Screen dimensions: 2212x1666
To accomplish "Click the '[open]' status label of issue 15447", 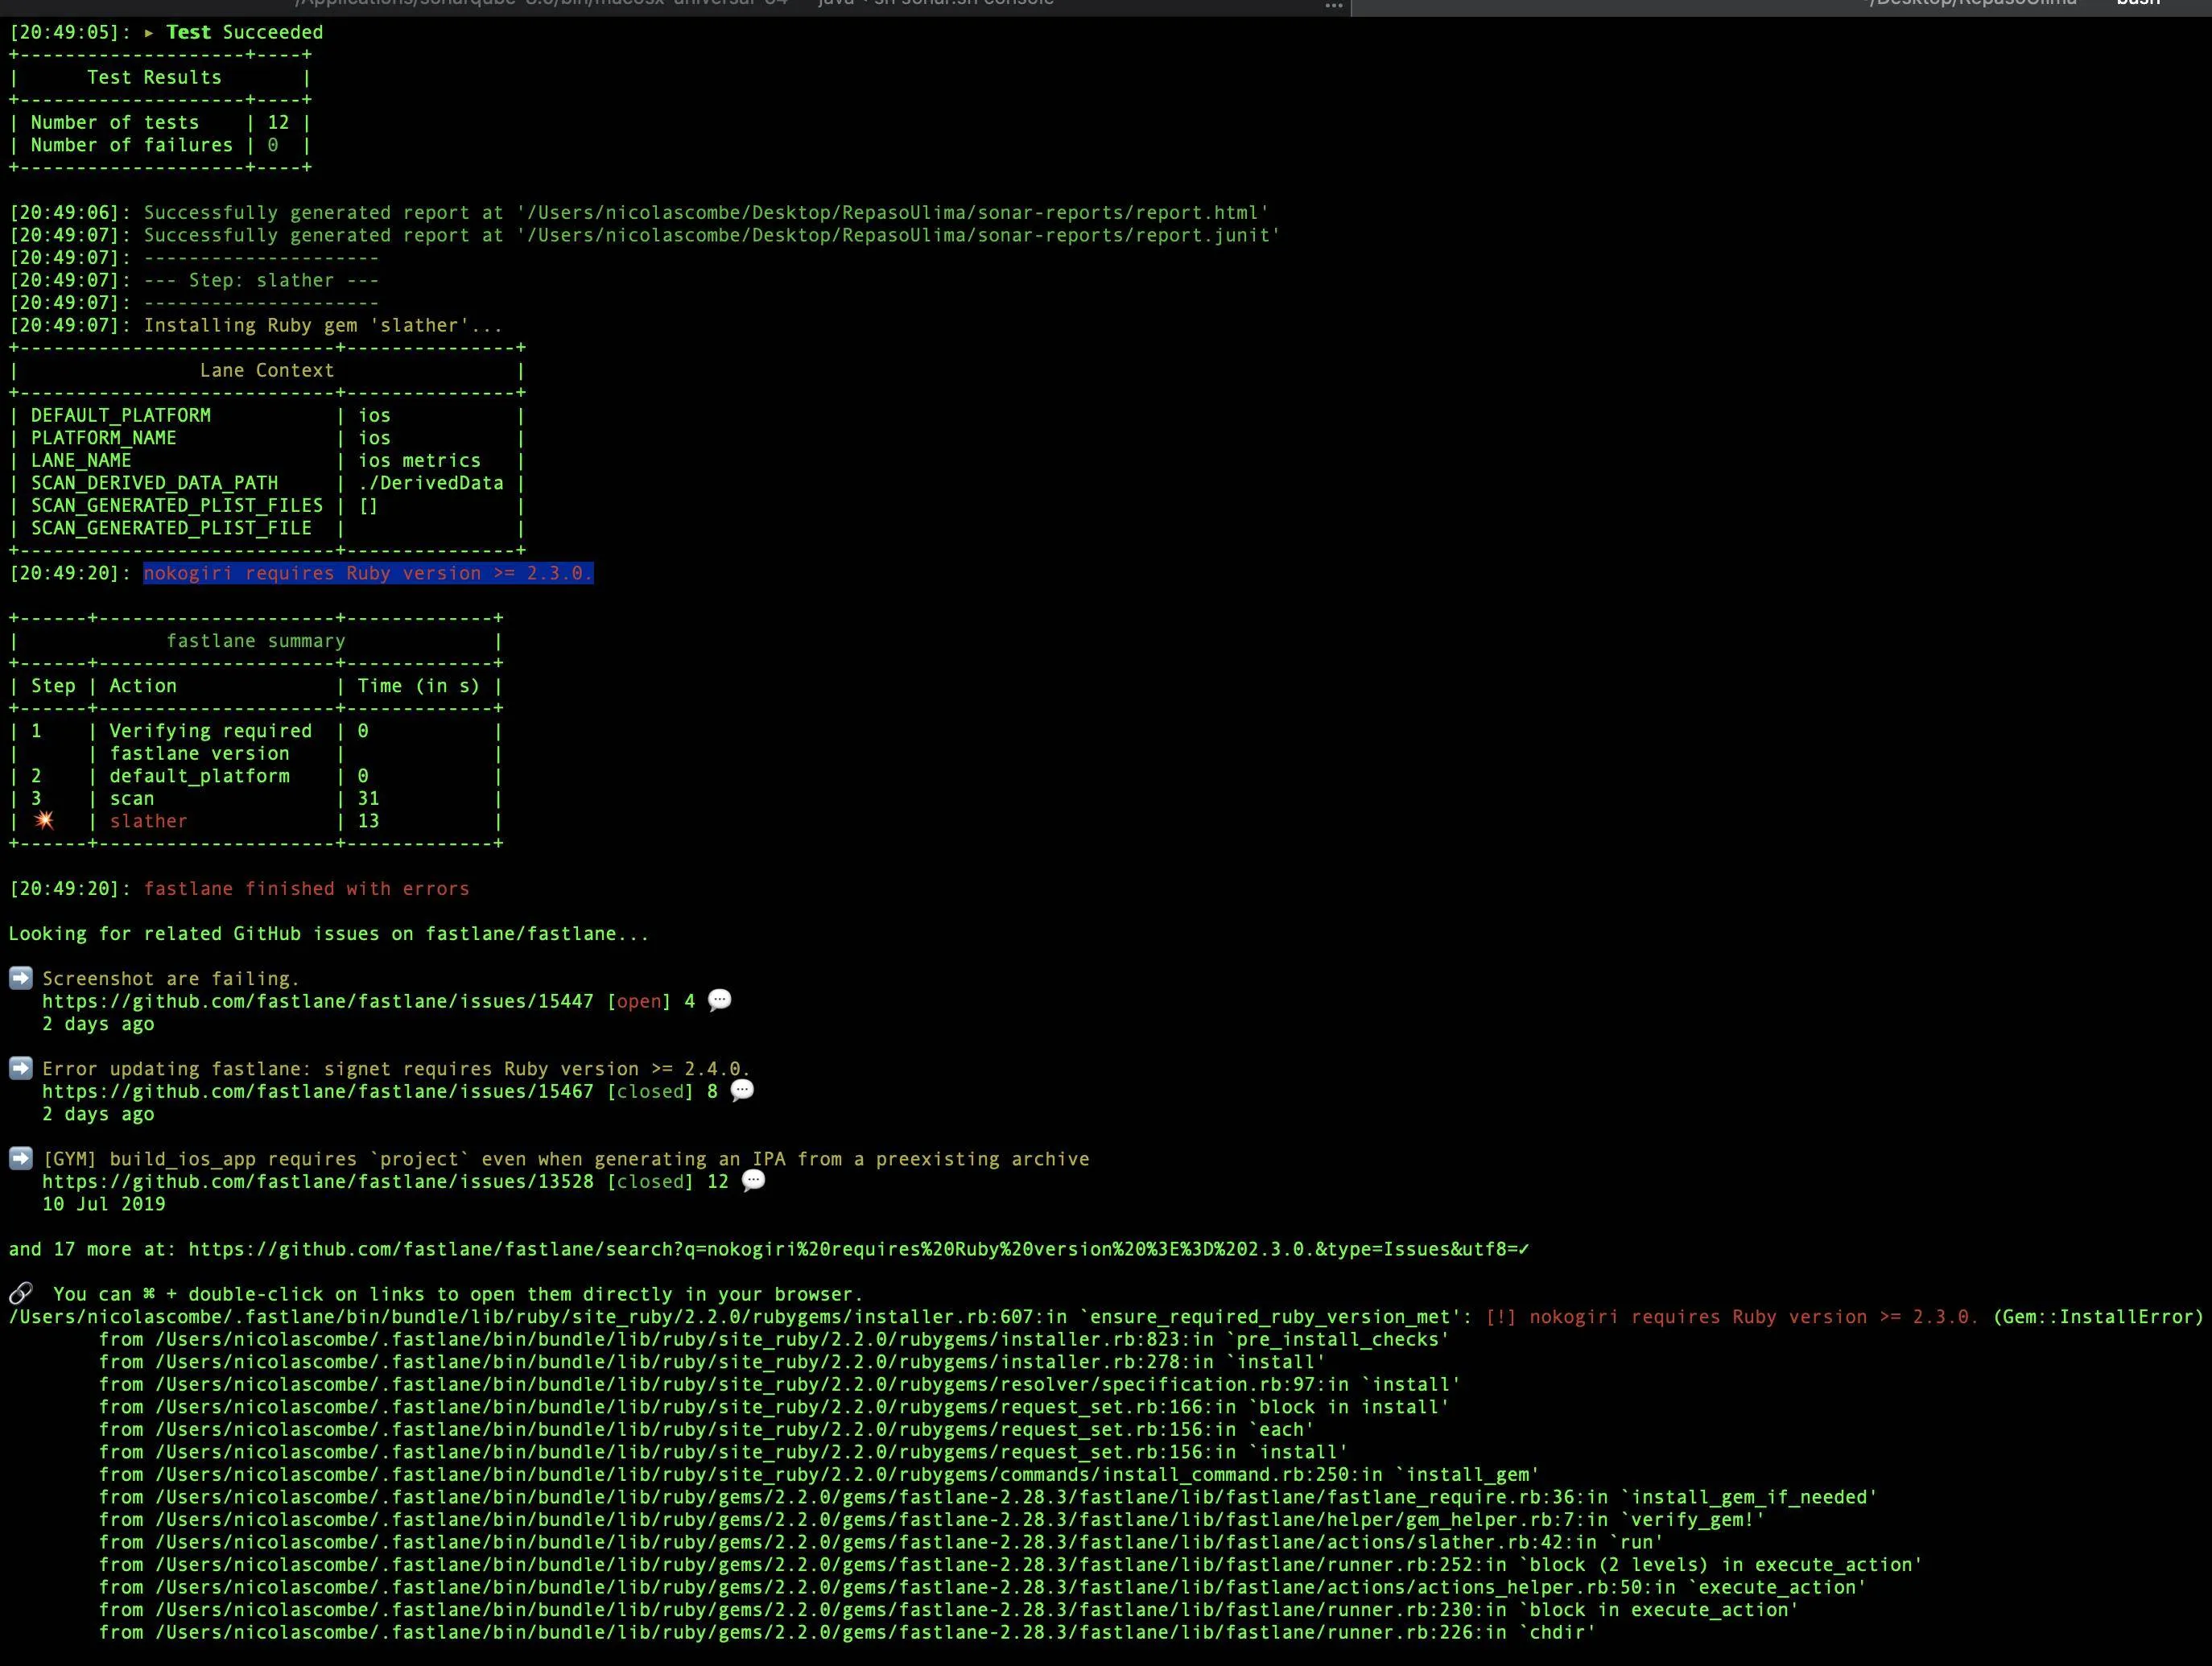I will coord(639,1001).
